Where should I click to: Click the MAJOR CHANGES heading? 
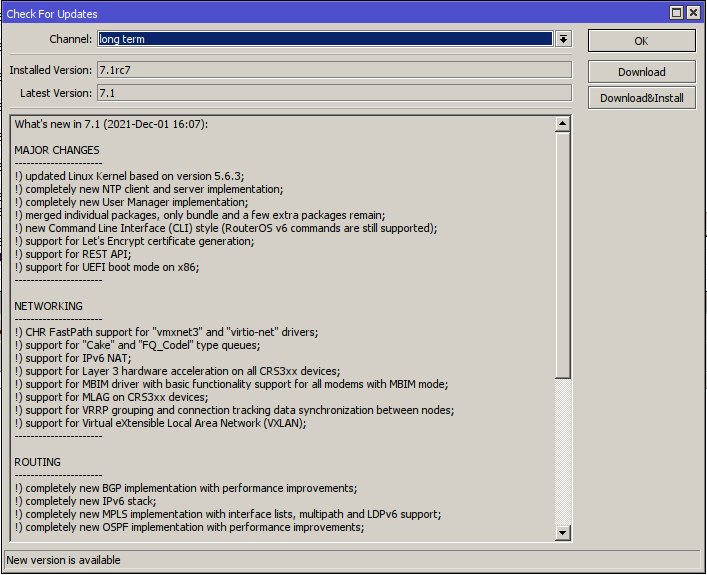click(57, 150)
